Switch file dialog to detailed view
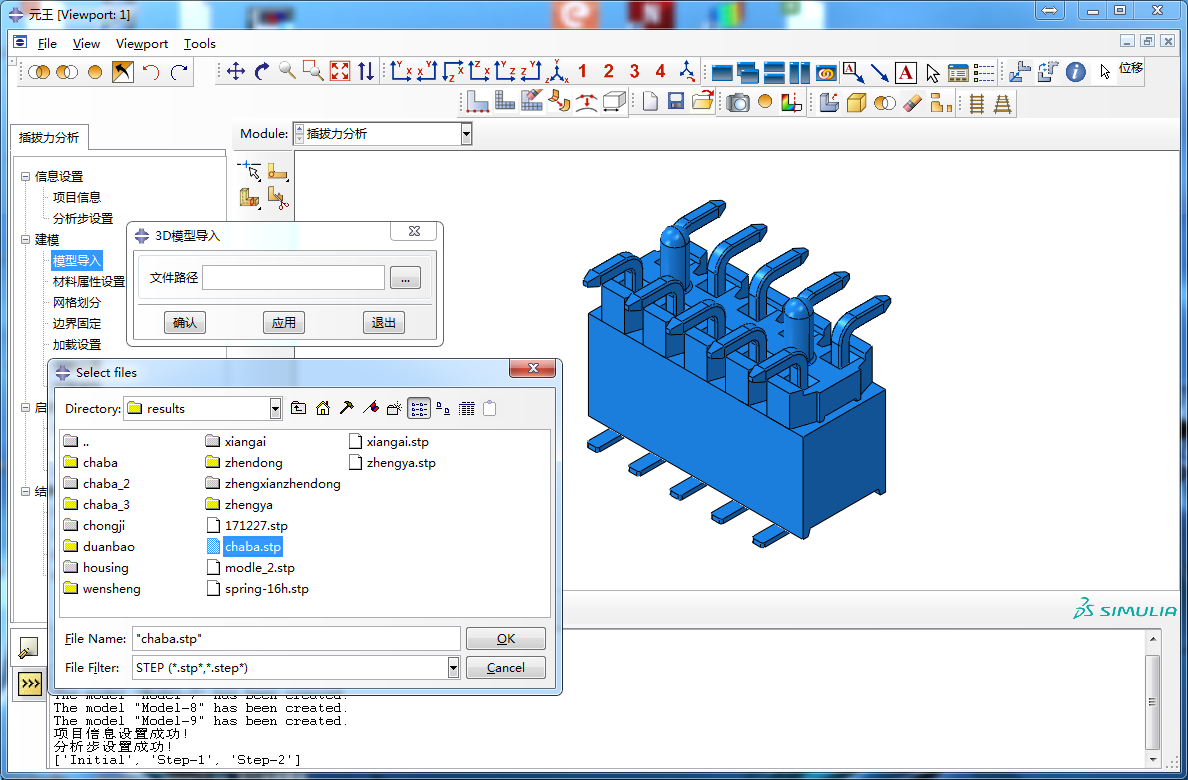The width and height of the screenshot is (1188, 780). tap(466, 408)
